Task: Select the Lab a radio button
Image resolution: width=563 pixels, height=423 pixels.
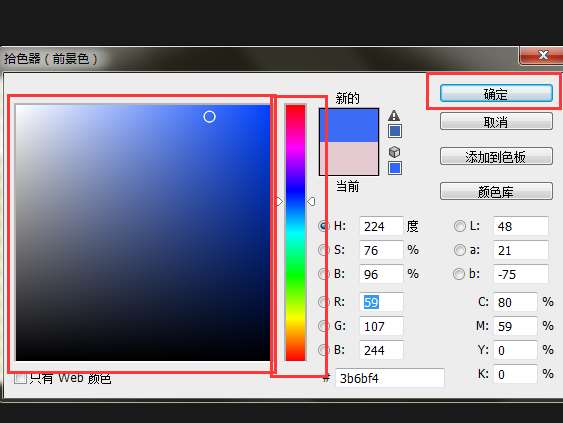Action: 459,250
